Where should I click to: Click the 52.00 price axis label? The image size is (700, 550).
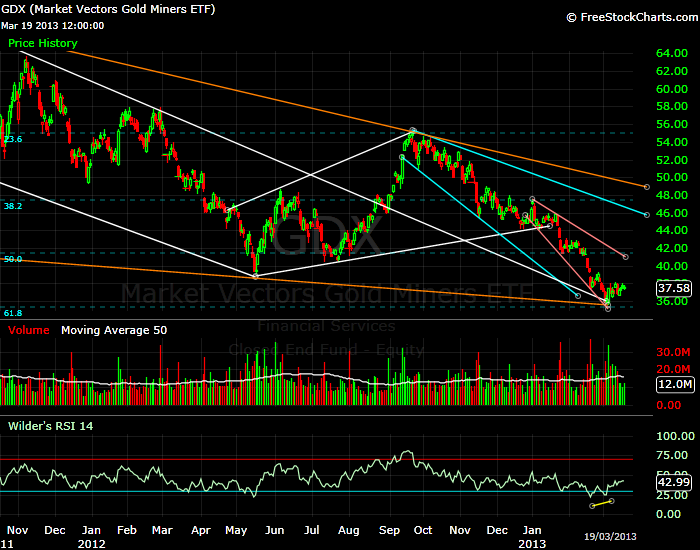click(672, 160)
